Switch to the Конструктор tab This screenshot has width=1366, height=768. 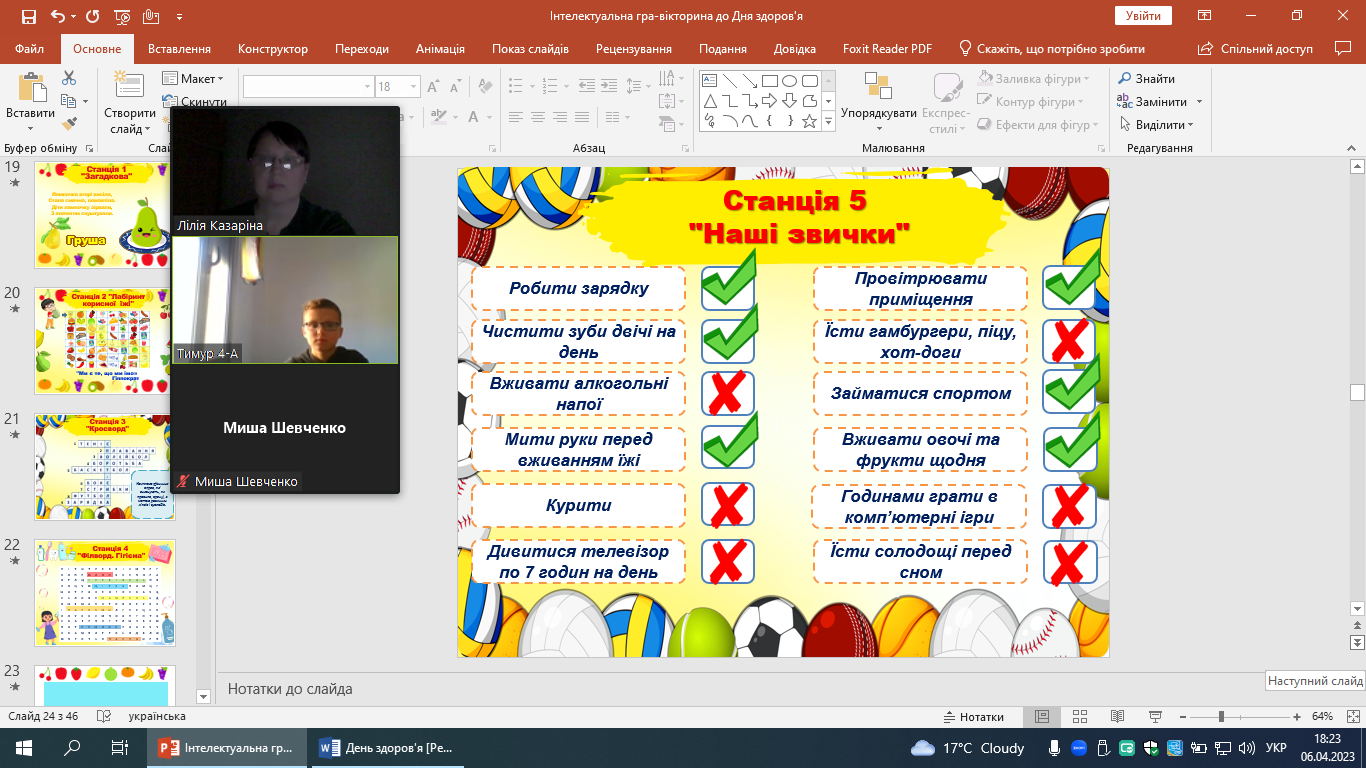point(273,49)
